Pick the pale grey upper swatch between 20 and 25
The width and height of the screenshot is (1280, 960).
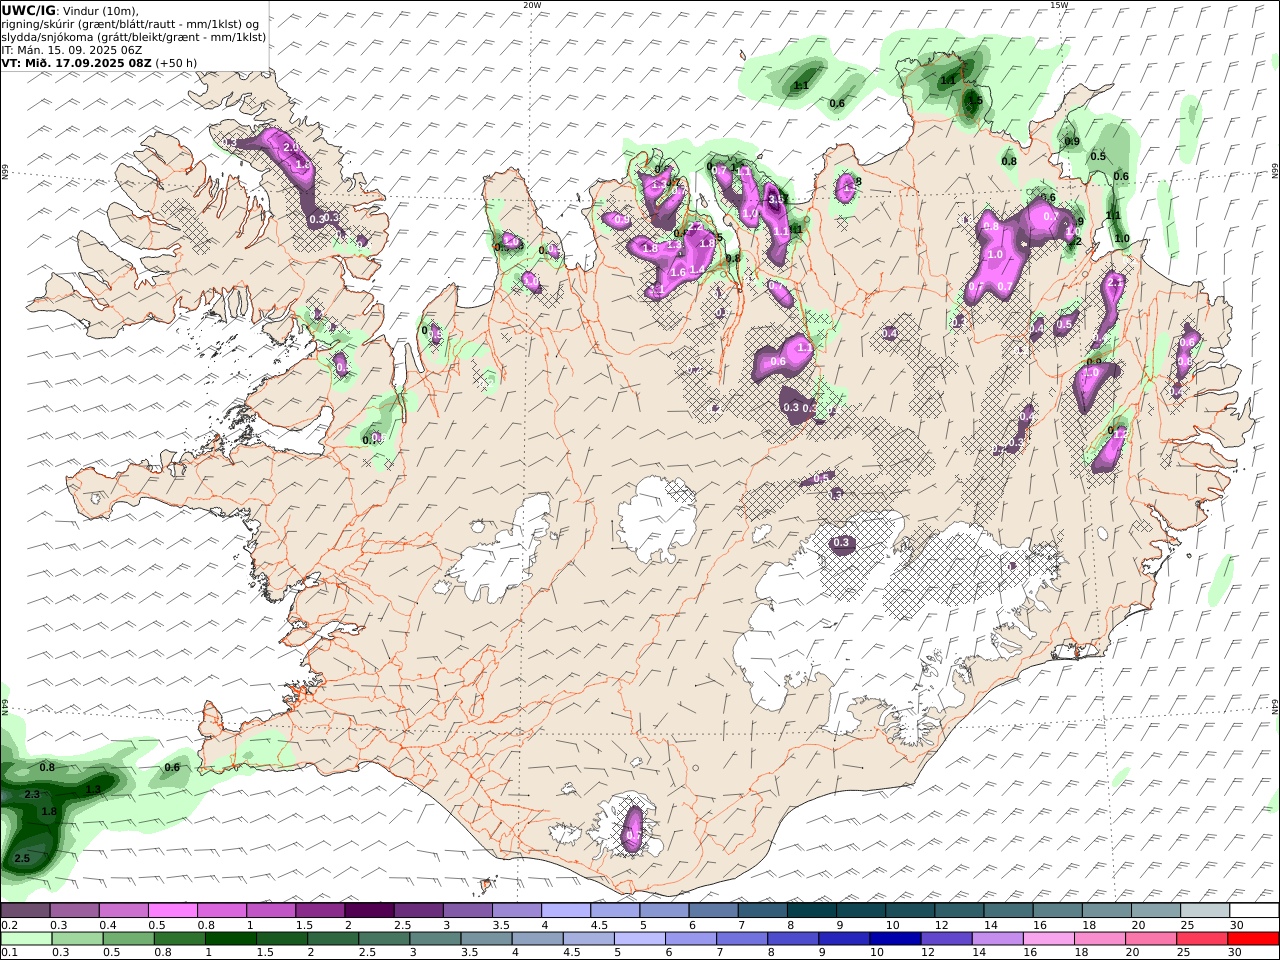pos(1155,910)
